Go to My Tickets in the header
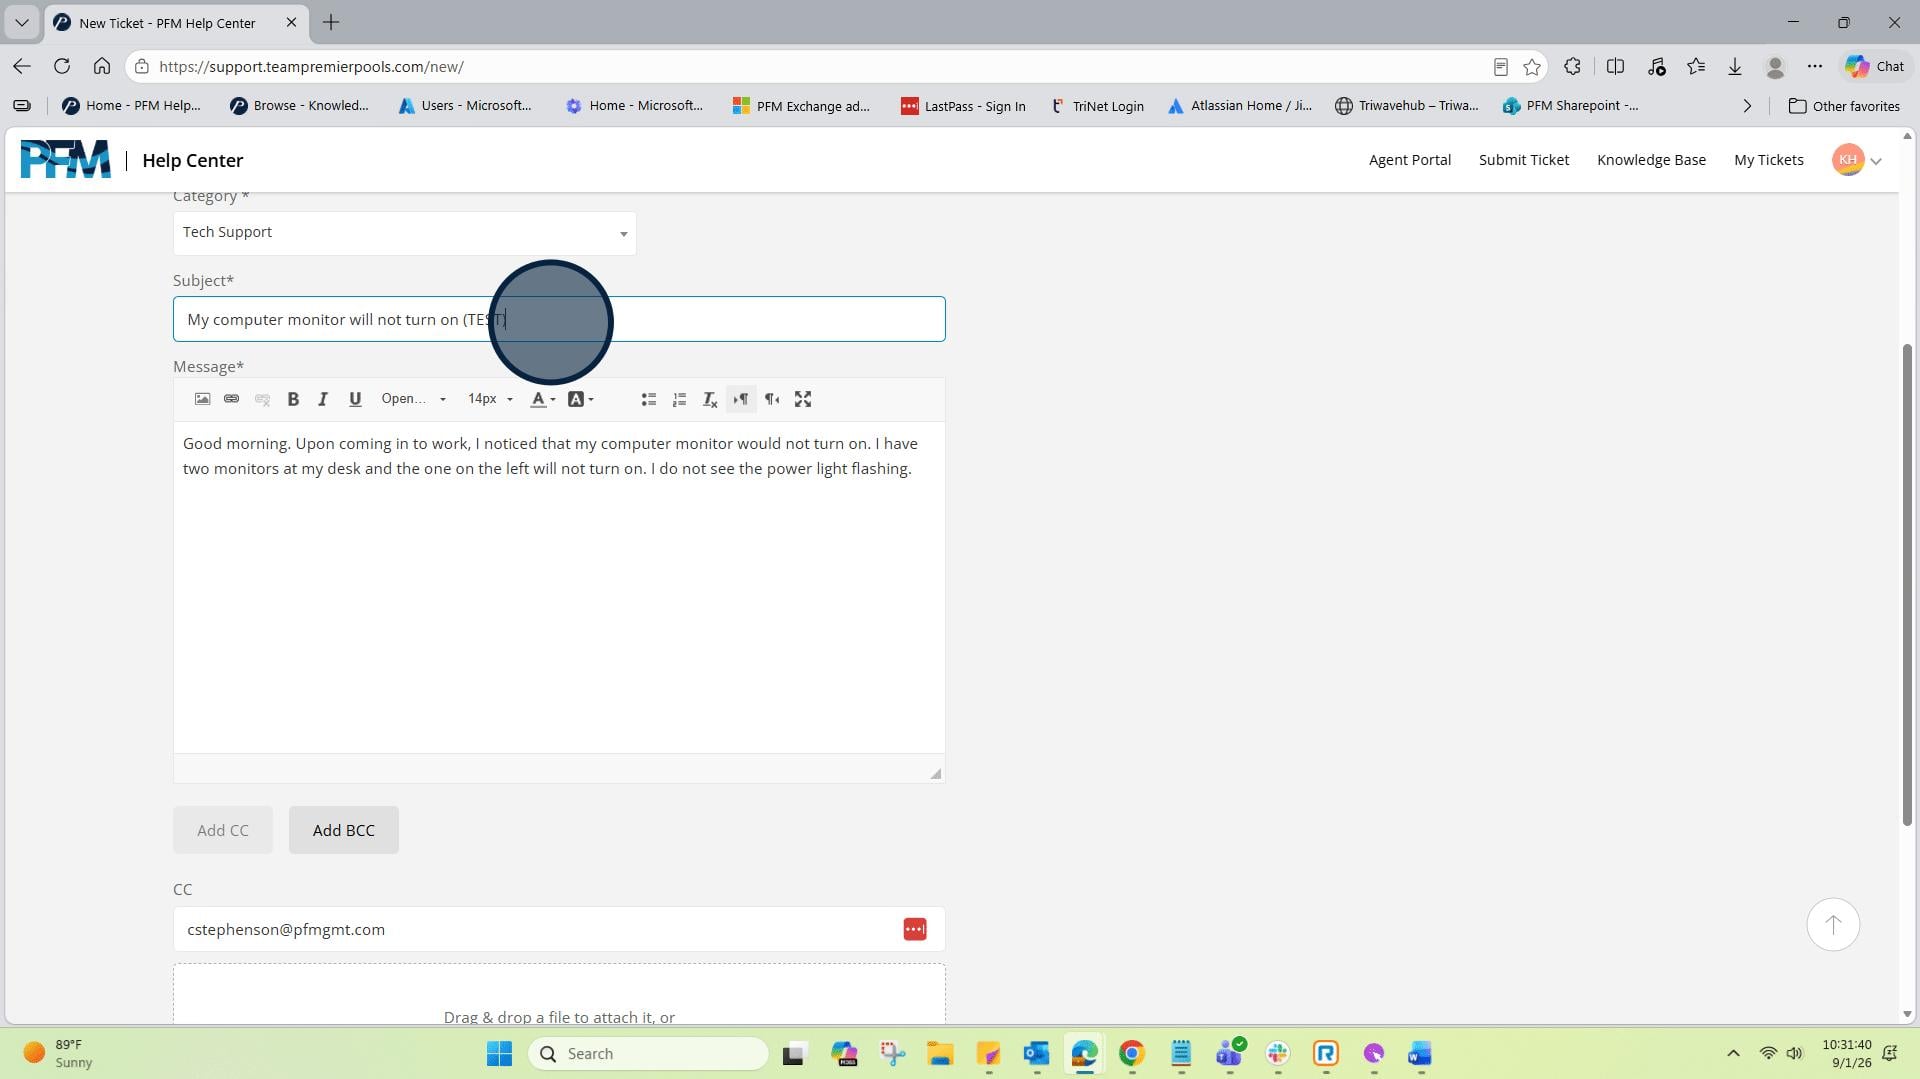 tap(1768, 160)
